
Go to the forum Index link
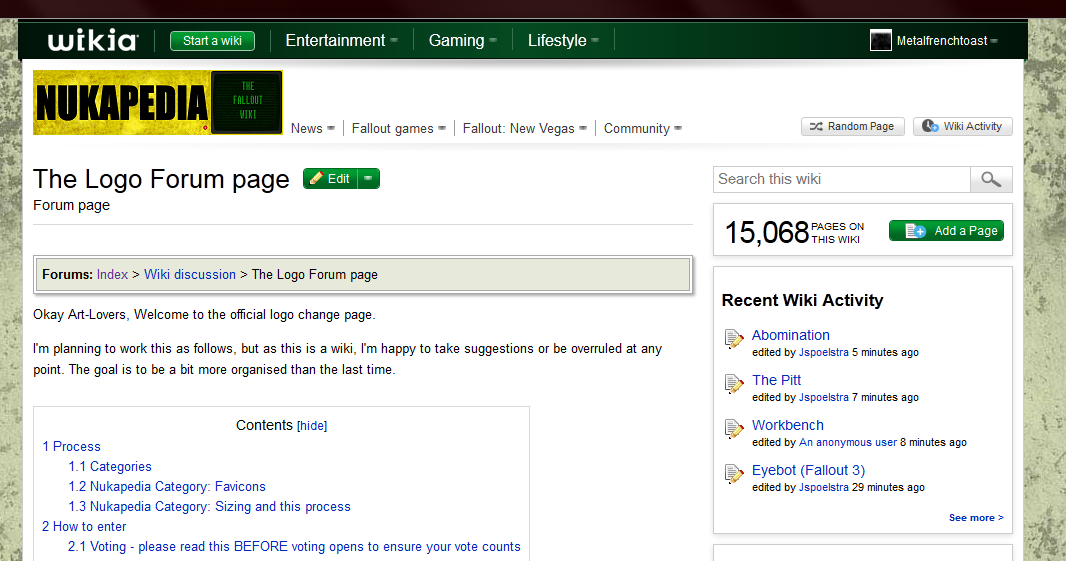point(112,275)
